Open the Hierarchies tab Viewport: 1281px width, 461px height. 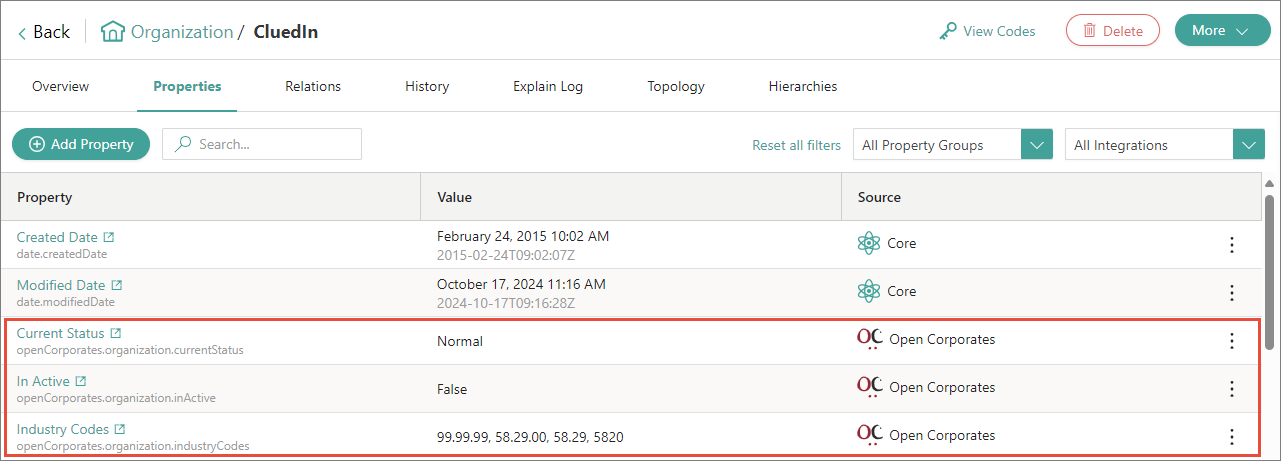pos(803,87)
